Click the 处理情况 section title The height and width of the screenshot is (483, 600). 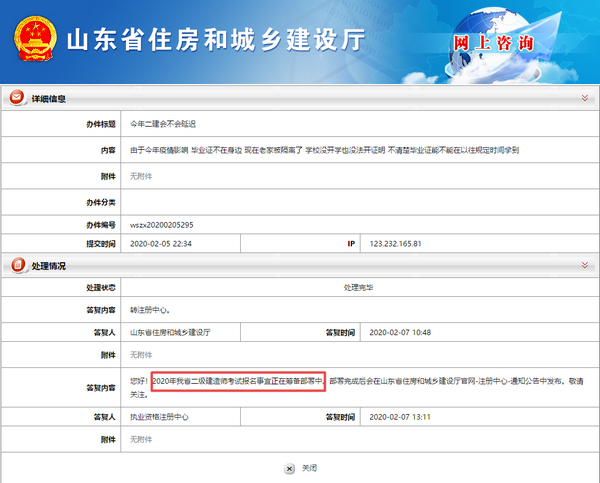click(x=48, y=265)
